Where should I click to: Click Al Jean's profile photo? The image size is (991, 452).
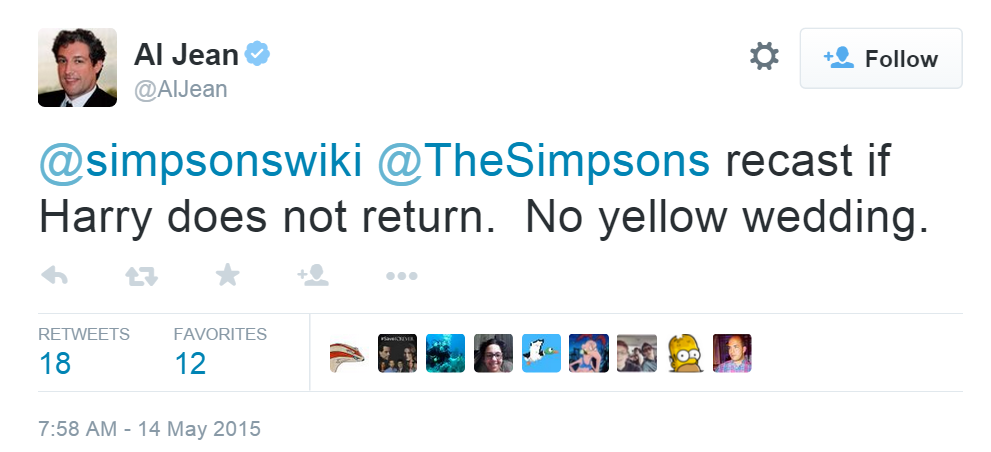(x=77, y=67)
